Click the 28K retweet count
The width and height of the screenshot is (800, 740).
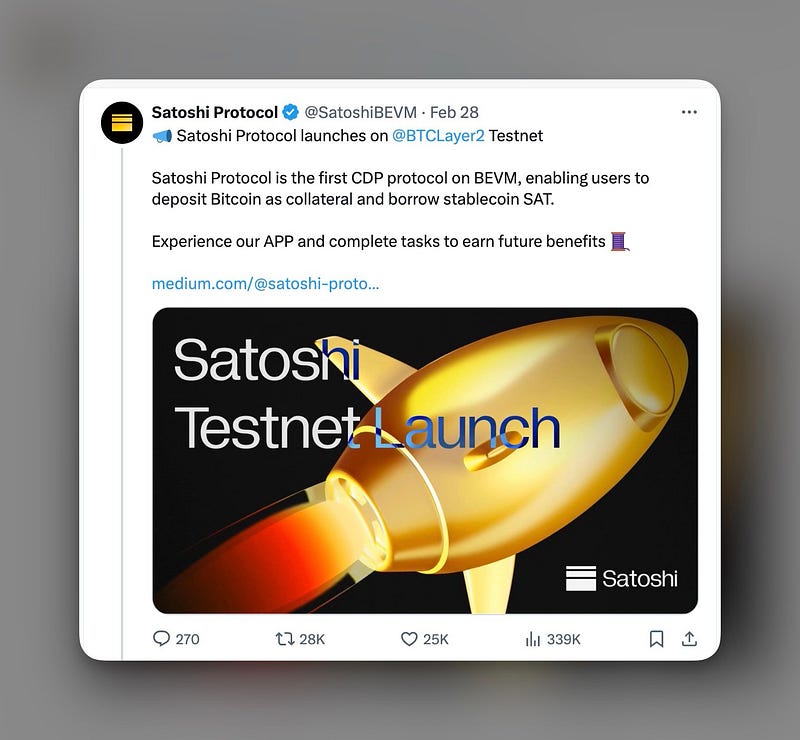(x=312, y=639)
